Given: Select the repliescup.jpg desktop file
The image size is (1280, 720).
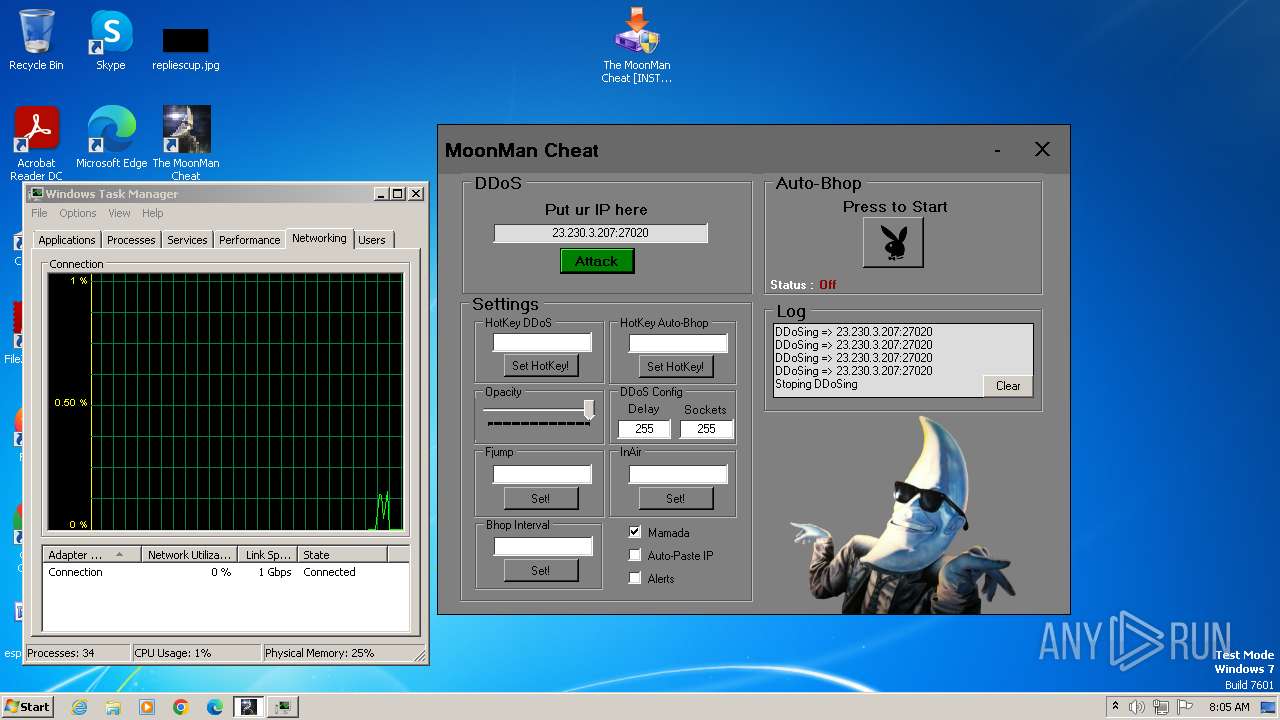Looking at the screenshot, I should (186, 48).
